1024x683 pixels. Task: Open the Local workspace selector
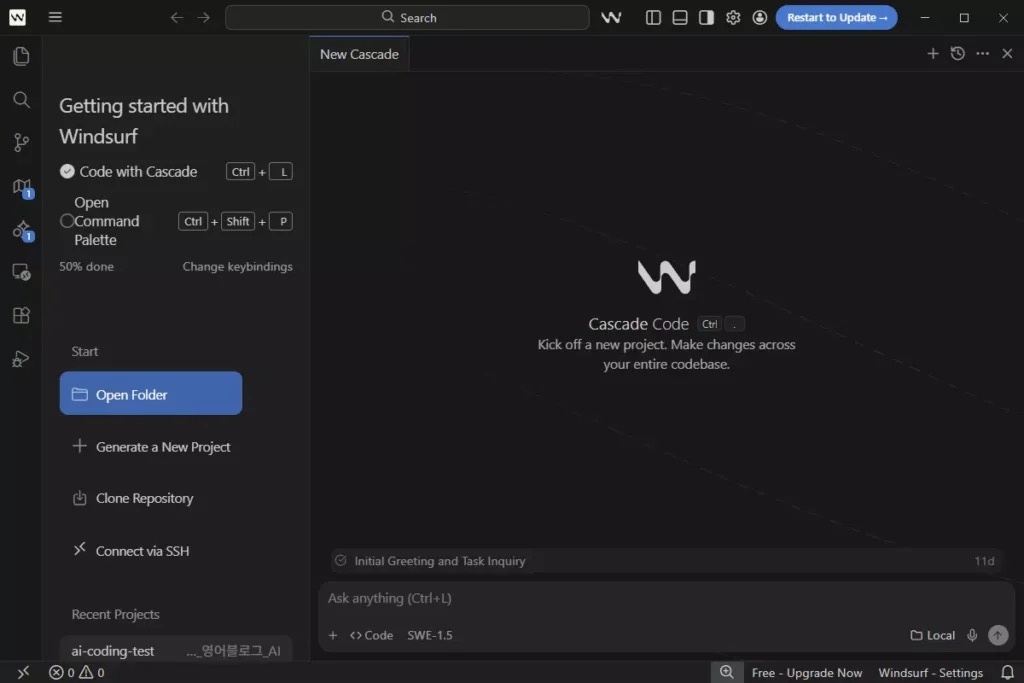pos(933,635)
